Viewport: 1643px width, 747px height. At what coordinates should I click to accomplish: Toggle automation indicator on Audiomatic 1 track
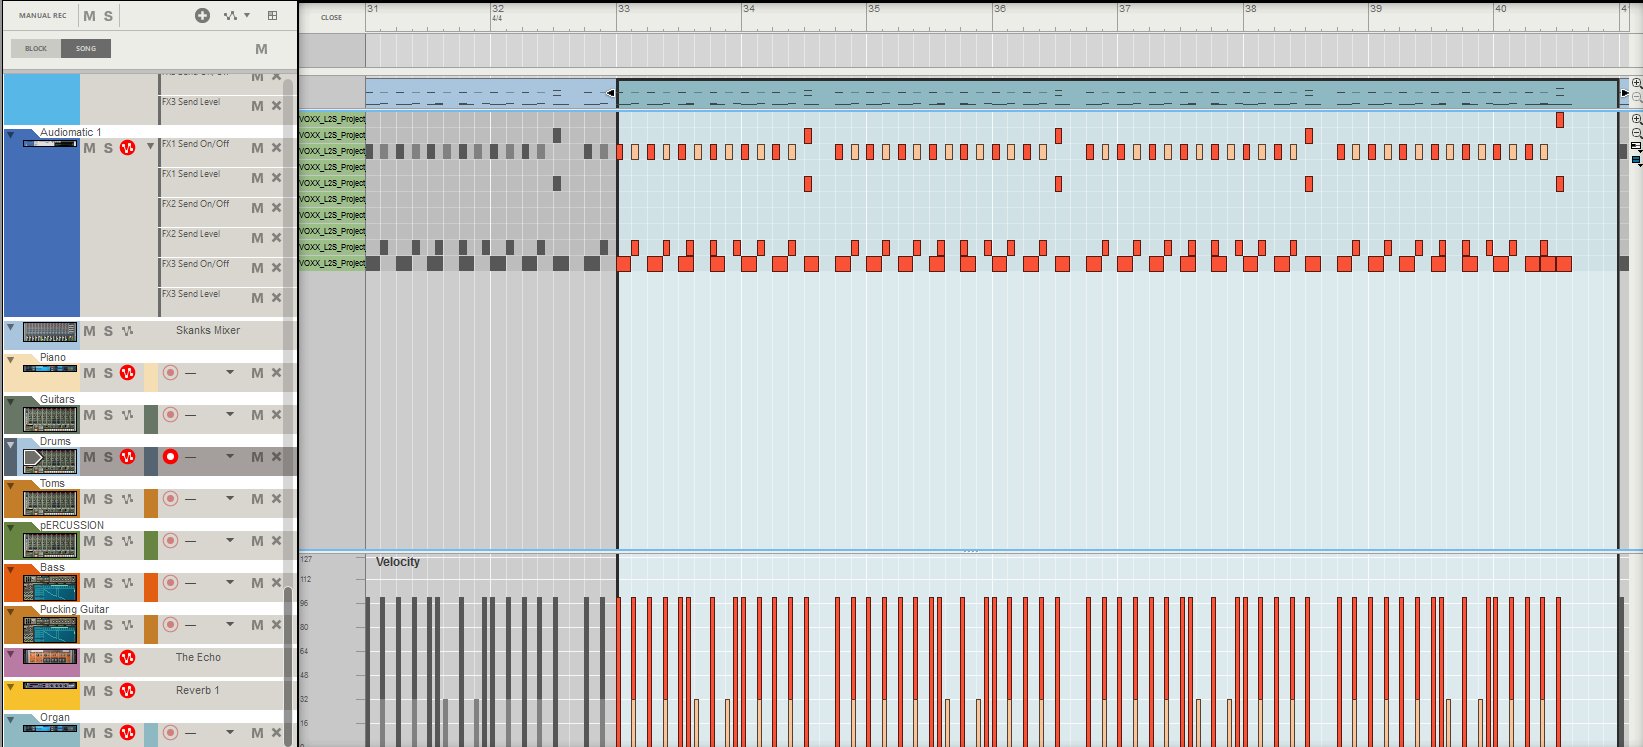coord(127,148)
